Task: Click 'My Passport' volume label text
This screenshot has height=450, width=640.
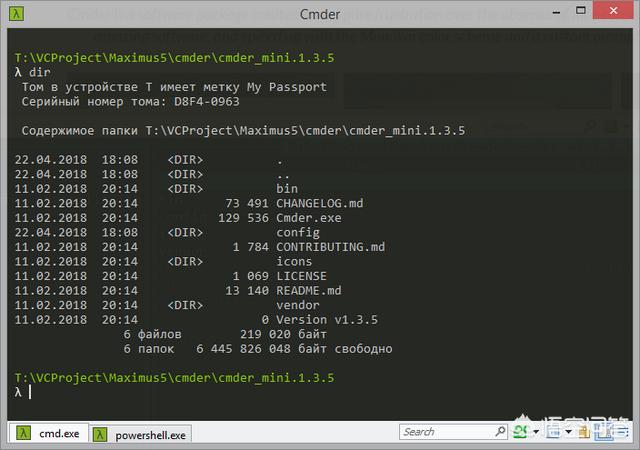Action: 287,87
